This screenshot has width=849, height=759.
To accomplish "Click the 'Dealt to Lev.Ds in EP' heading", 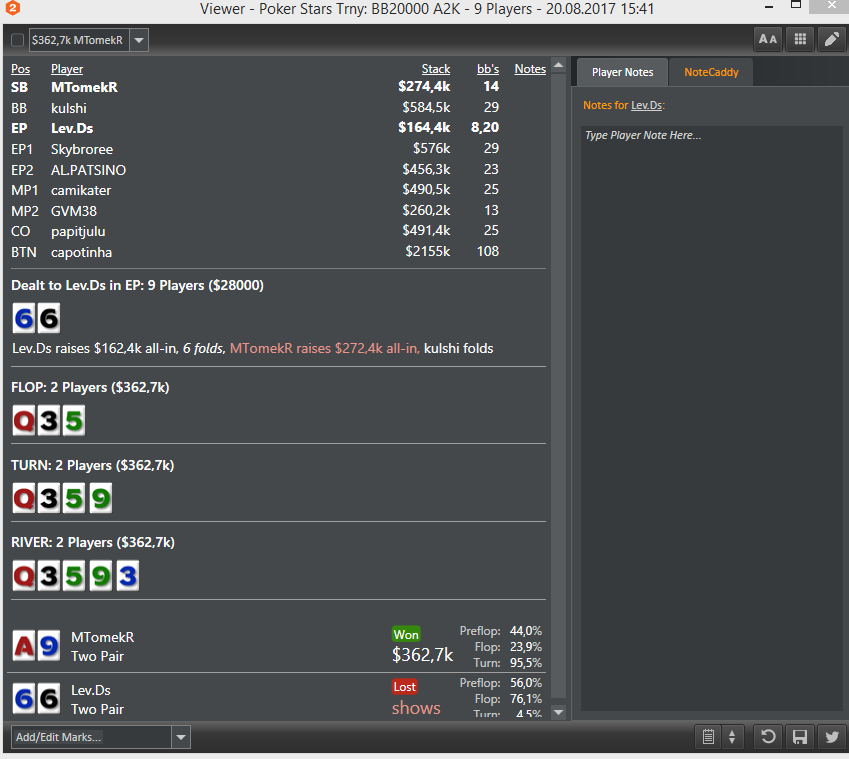I will pos(138,285).
